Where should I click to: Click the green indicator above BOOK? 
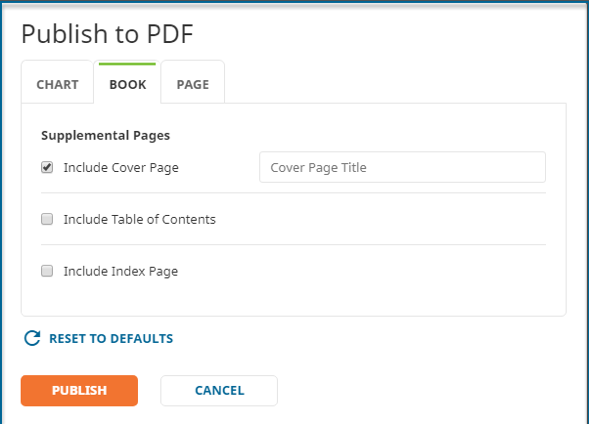(127, 64)
